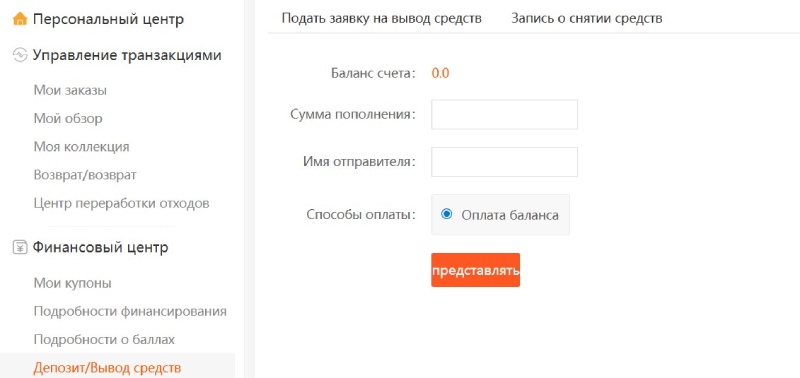This screenshot has height=378, width=800.
Task: Open Подробности финансирования
Action: (x=130, y=311)
